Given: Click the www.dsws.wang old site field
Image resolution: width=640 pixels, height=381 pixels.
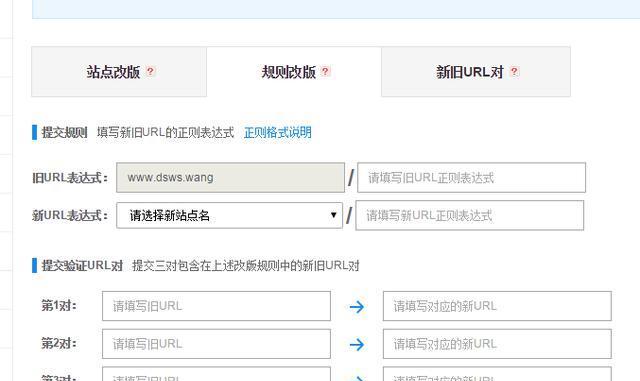Looking at the screenshot, I should [230, 178].
